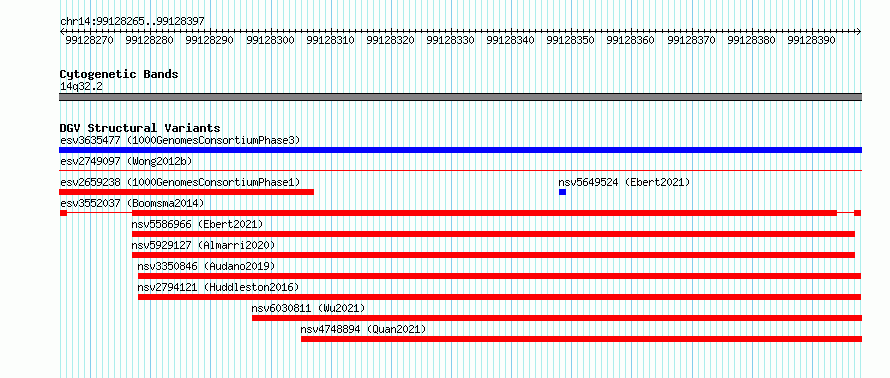Open the nsv6030811 (Wu2021) label
The height and width of the screenshot is (378, 890).
tap(309, 308)
